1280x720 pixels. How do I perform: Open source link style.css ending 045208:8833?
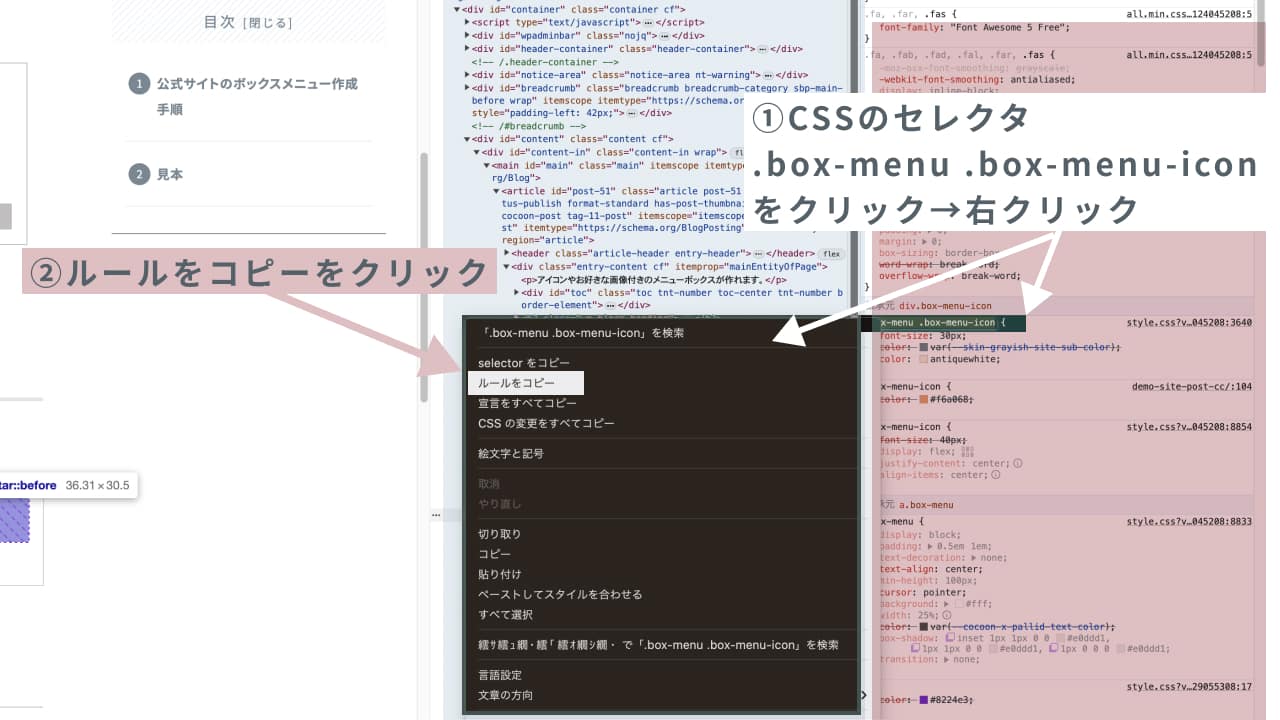[x=1189, y=521]
